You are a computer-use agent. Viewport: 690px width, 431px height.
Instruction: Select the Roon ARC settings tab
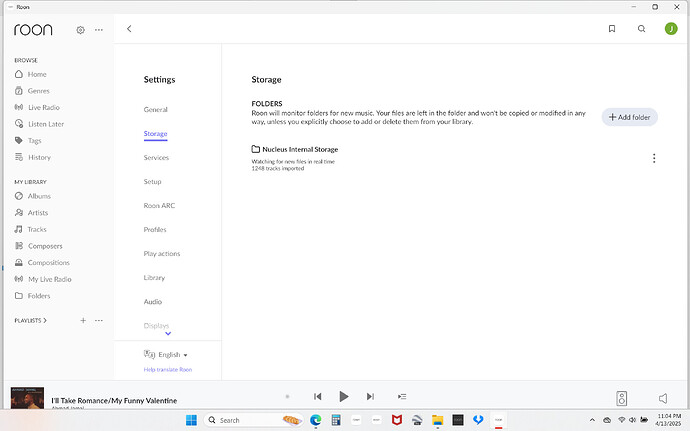pyautogui.click(x=159, y=206)
